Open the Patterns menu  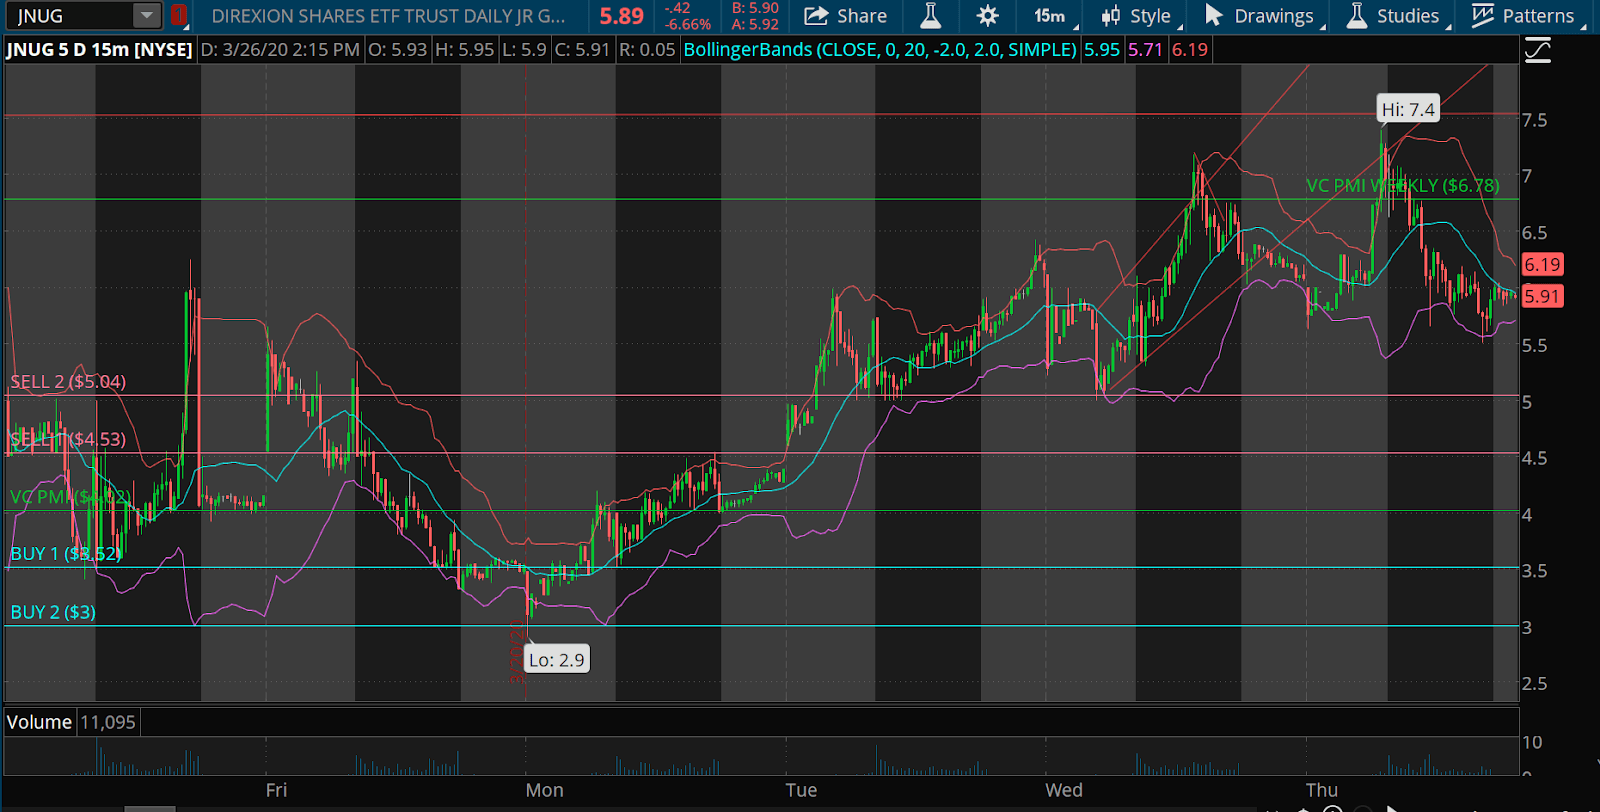1527,16
